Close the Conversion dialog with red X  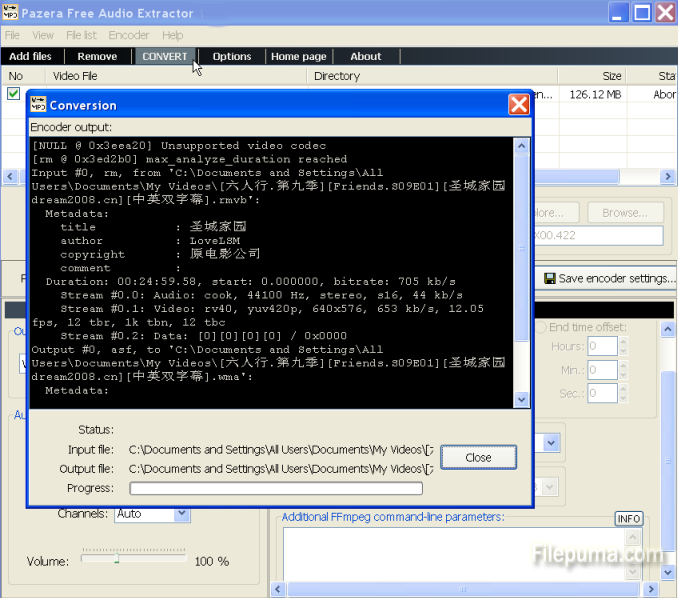coord(518,104)
